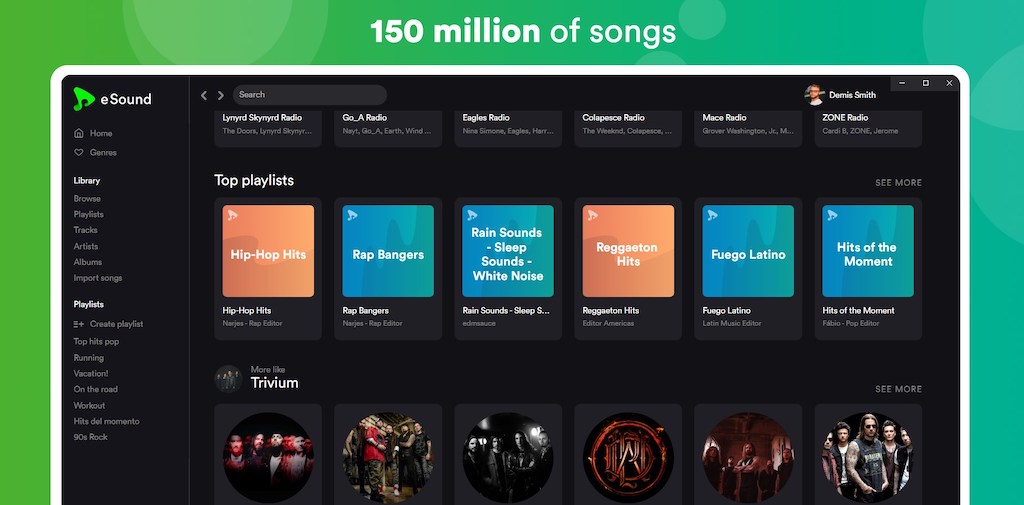Click the Trivium artist avatar
Screen dimensions: 1024x505
click(x=229, y=378)
